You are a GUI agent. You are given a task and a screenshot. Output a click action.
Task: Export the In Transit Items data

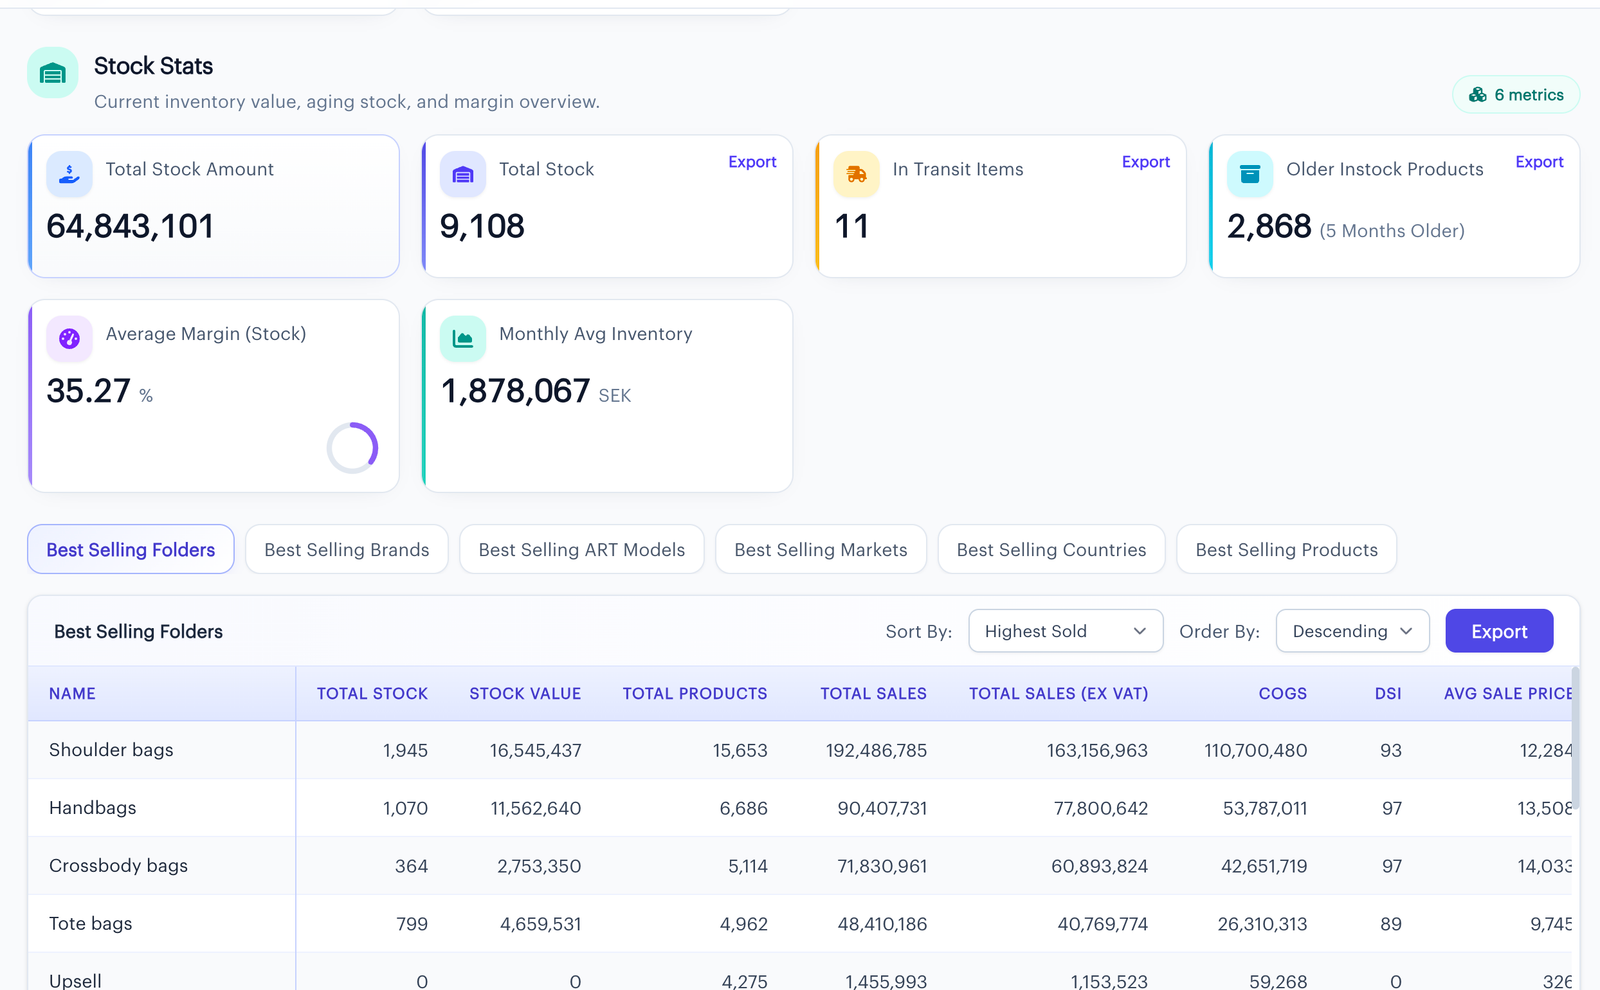1146,162
